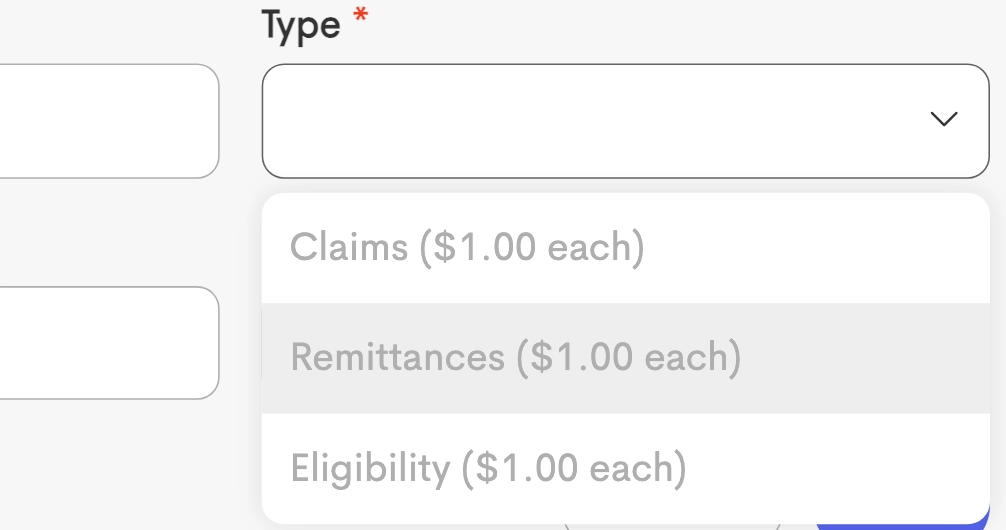
Task: Click the word Eligibility in the list
Action: click(370, 468)
